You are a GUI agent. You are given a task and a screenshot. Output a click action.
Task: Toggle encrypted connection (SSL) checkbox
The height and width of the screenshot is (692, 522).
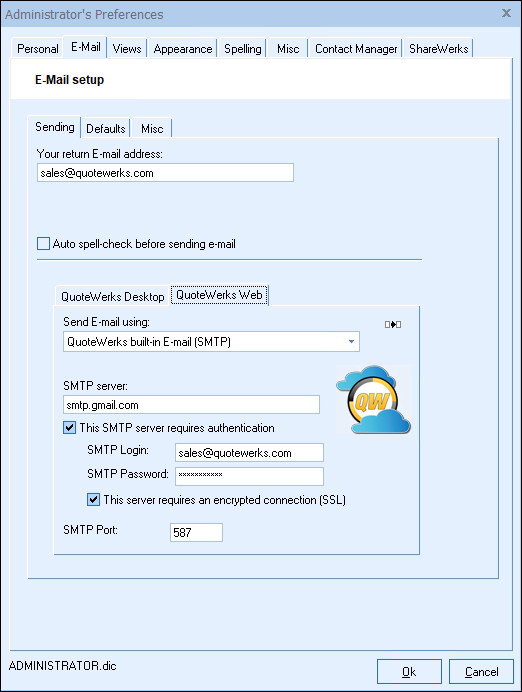(93, 500)
